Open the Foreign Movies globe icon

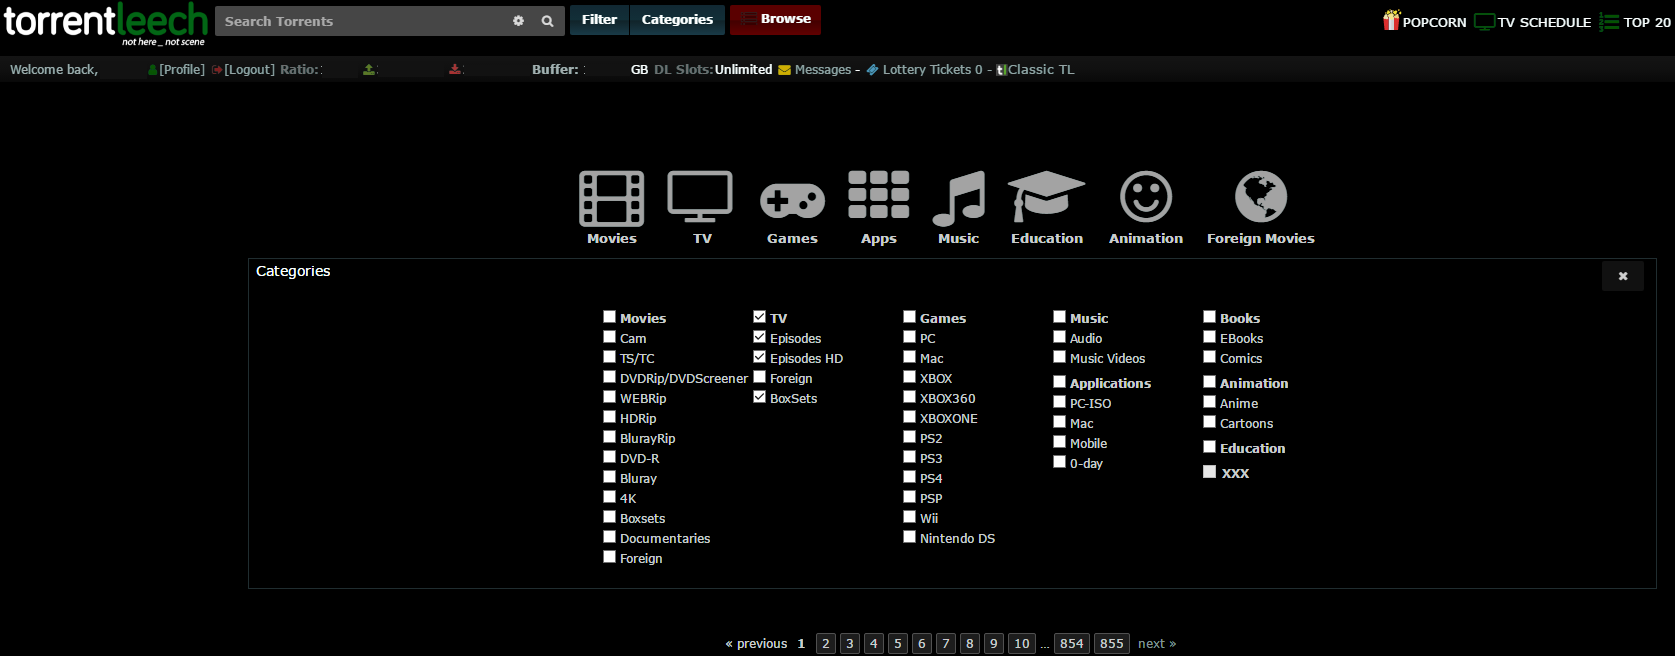coord(1261,196)
